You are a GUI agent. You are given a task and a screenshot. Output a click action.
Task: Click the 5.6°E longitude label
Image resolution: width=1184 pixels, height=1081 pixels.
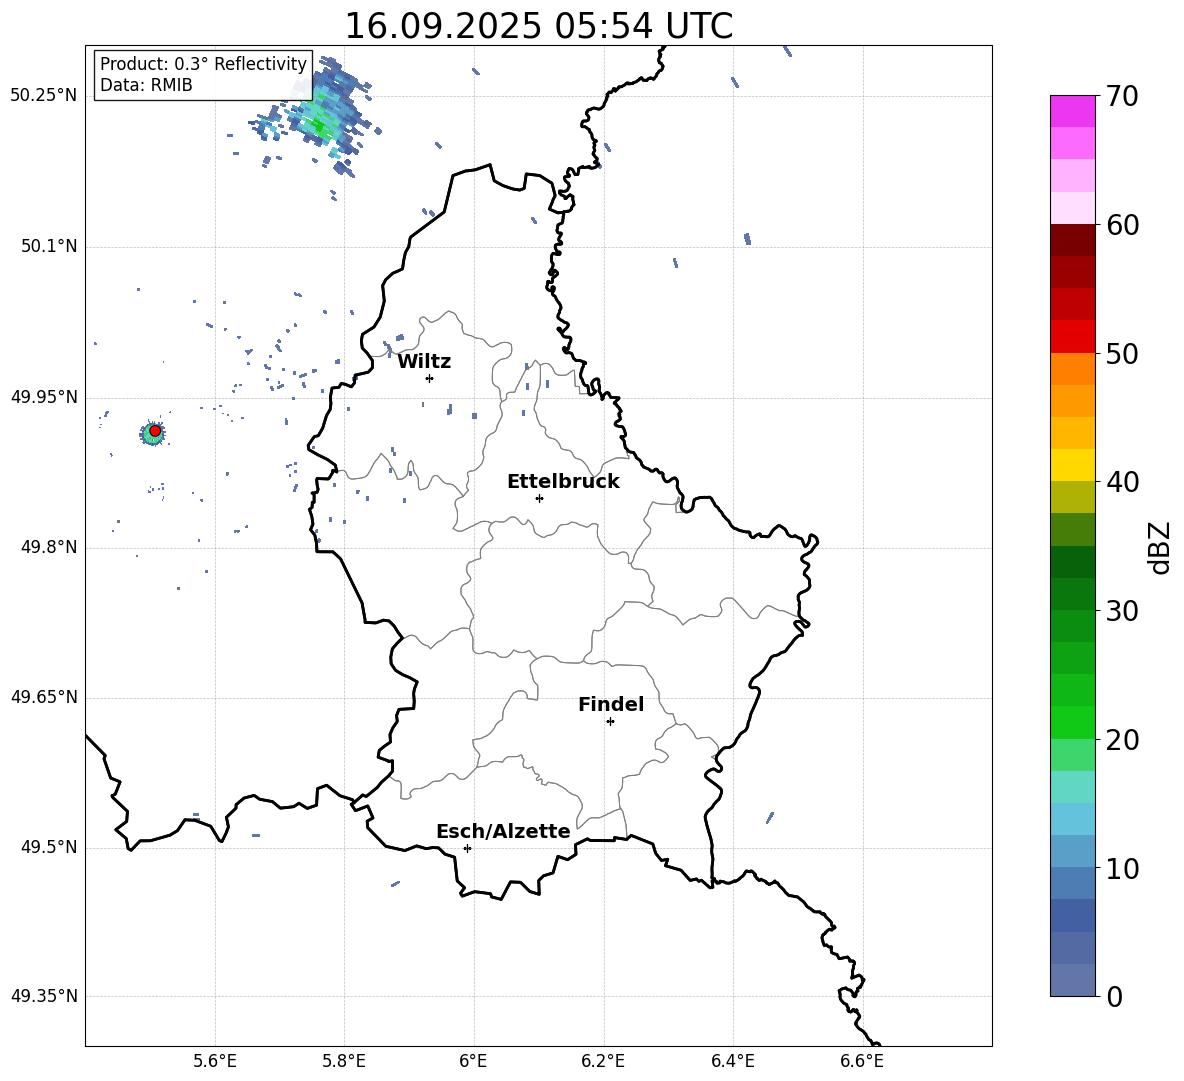(x=215, y=1061)
